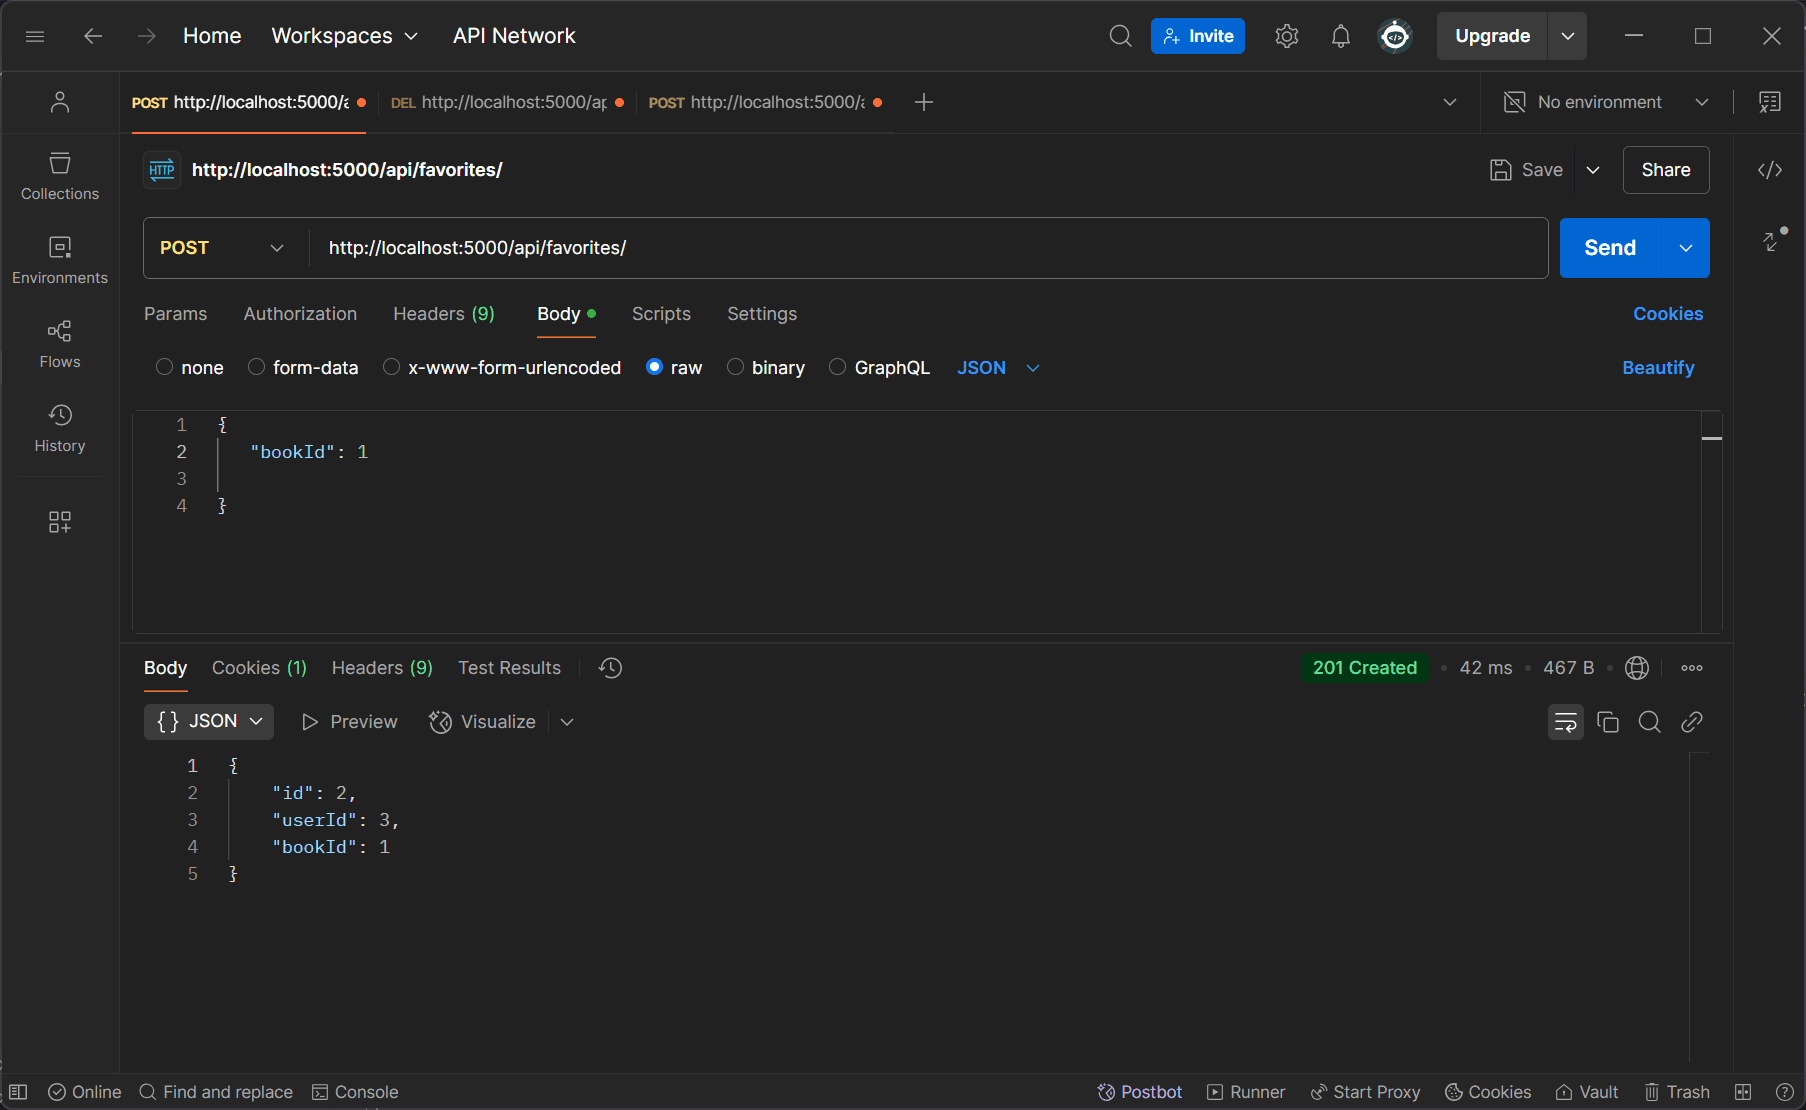Switch to the DEL request tab

(507, 102)
